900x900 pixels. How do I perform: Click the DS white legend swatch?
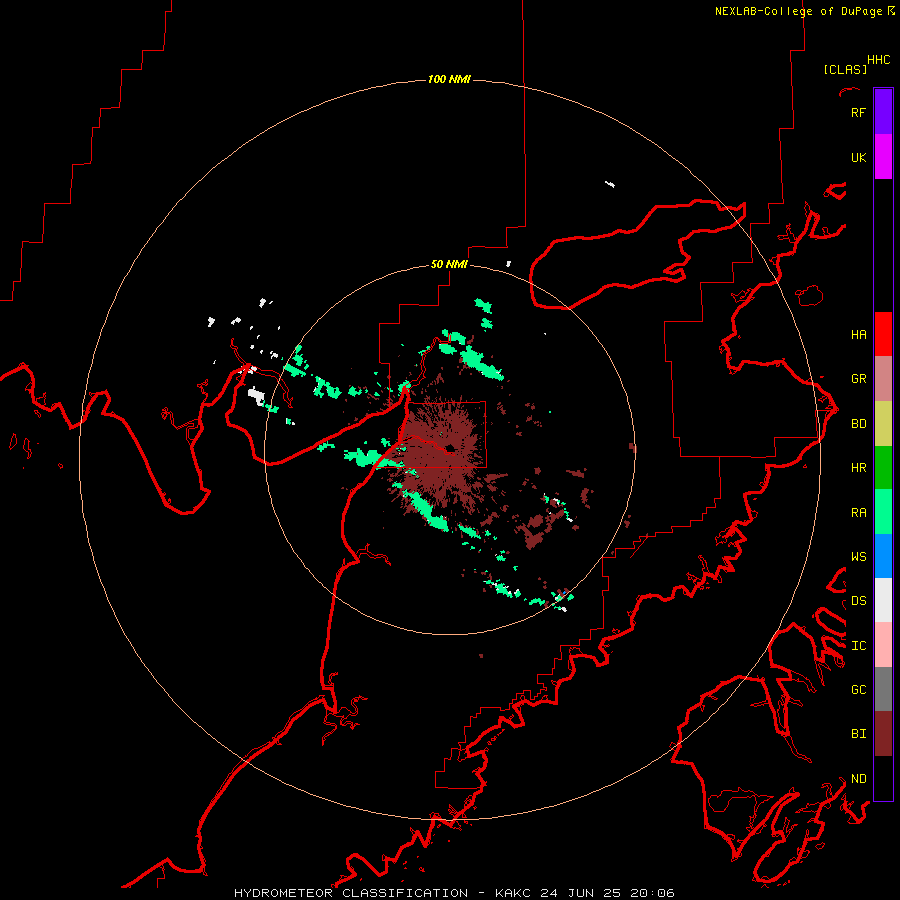(x=883, y=600)
